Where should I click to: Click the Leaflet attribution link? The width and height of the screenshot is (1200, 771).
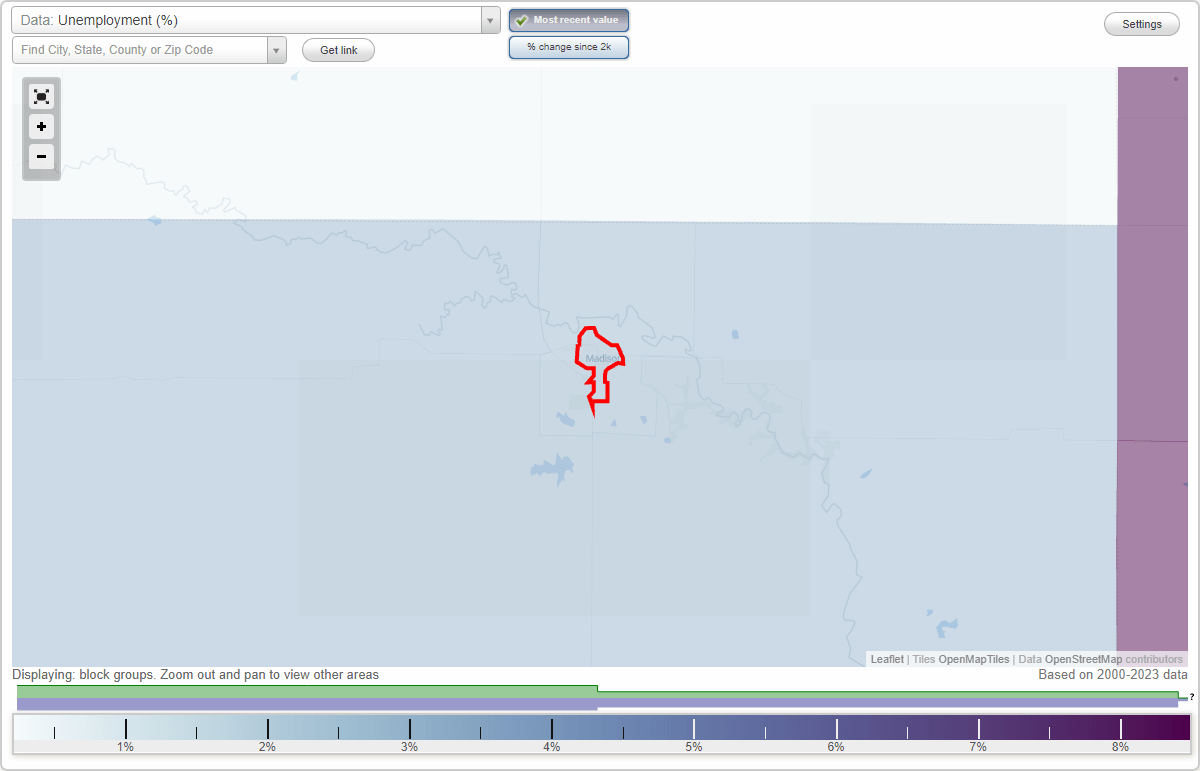pos(887,659)
